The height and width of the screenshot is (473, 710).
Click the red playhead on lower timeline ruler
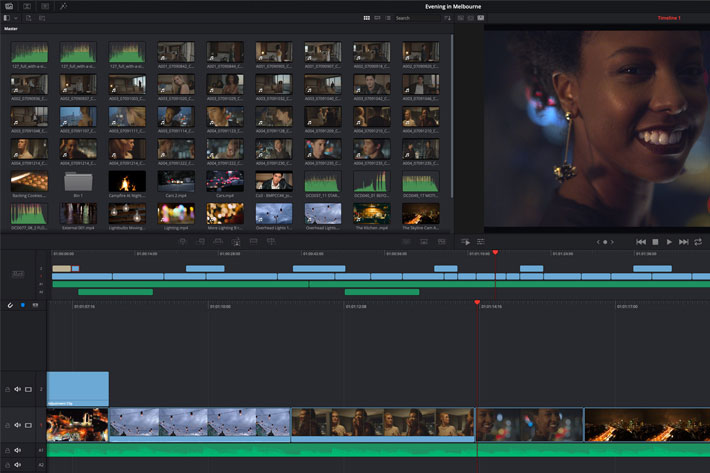tap(477, 302)
